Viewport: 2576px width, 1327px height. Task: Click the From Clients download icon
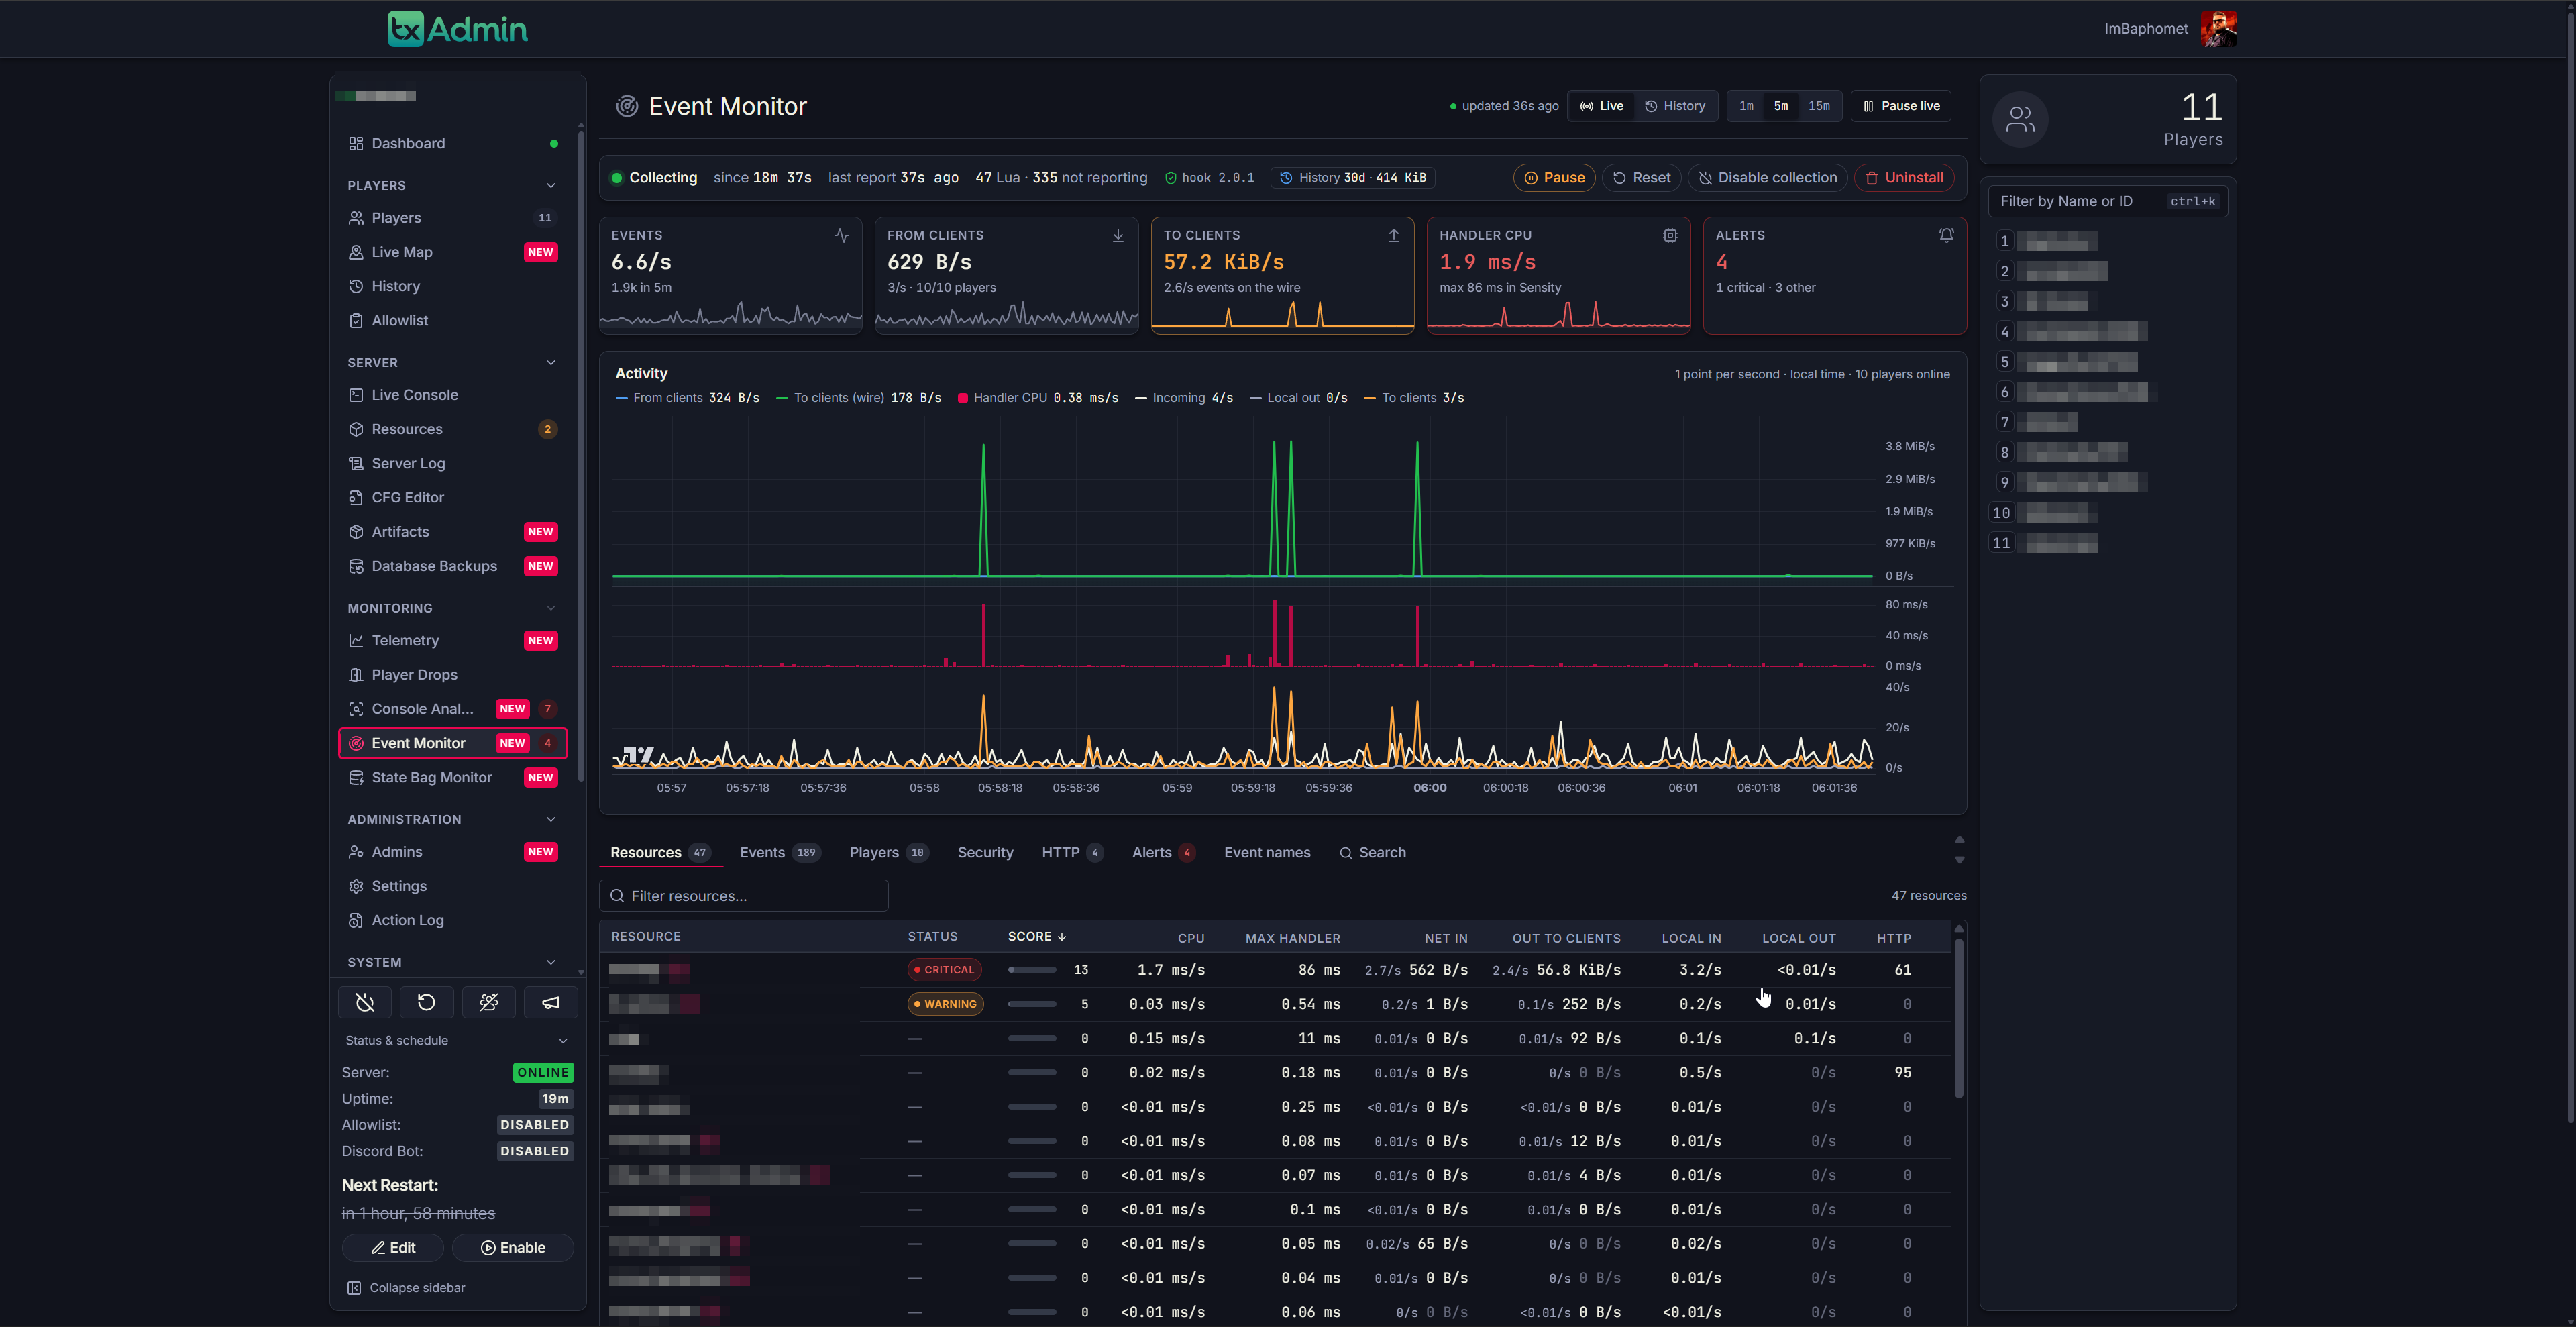pos(1118,235)
